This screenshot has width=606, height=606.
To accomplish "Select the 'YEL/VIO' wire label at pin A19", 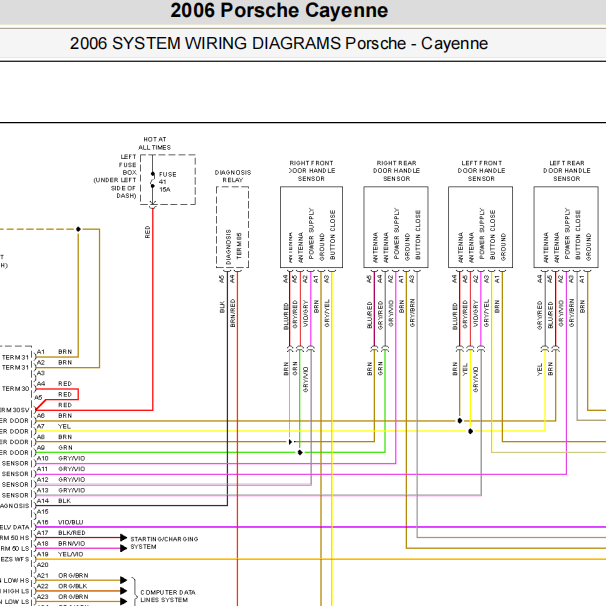I will click(70, 554).
